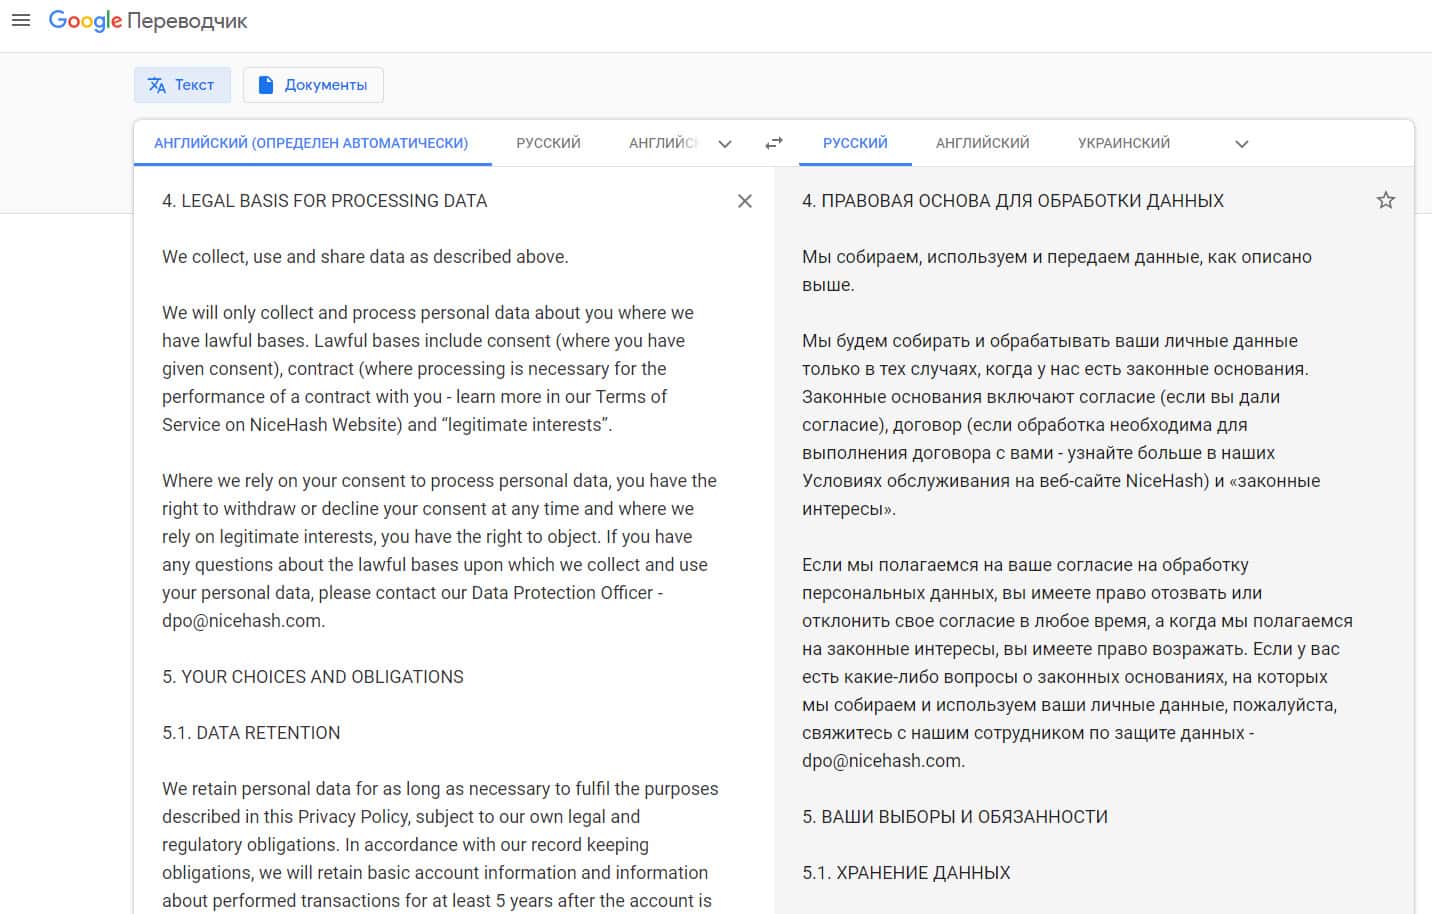Click source line 'We collect, use and share data as described above.'
This screenshot has width=1432, height=914.
[365, 257]
